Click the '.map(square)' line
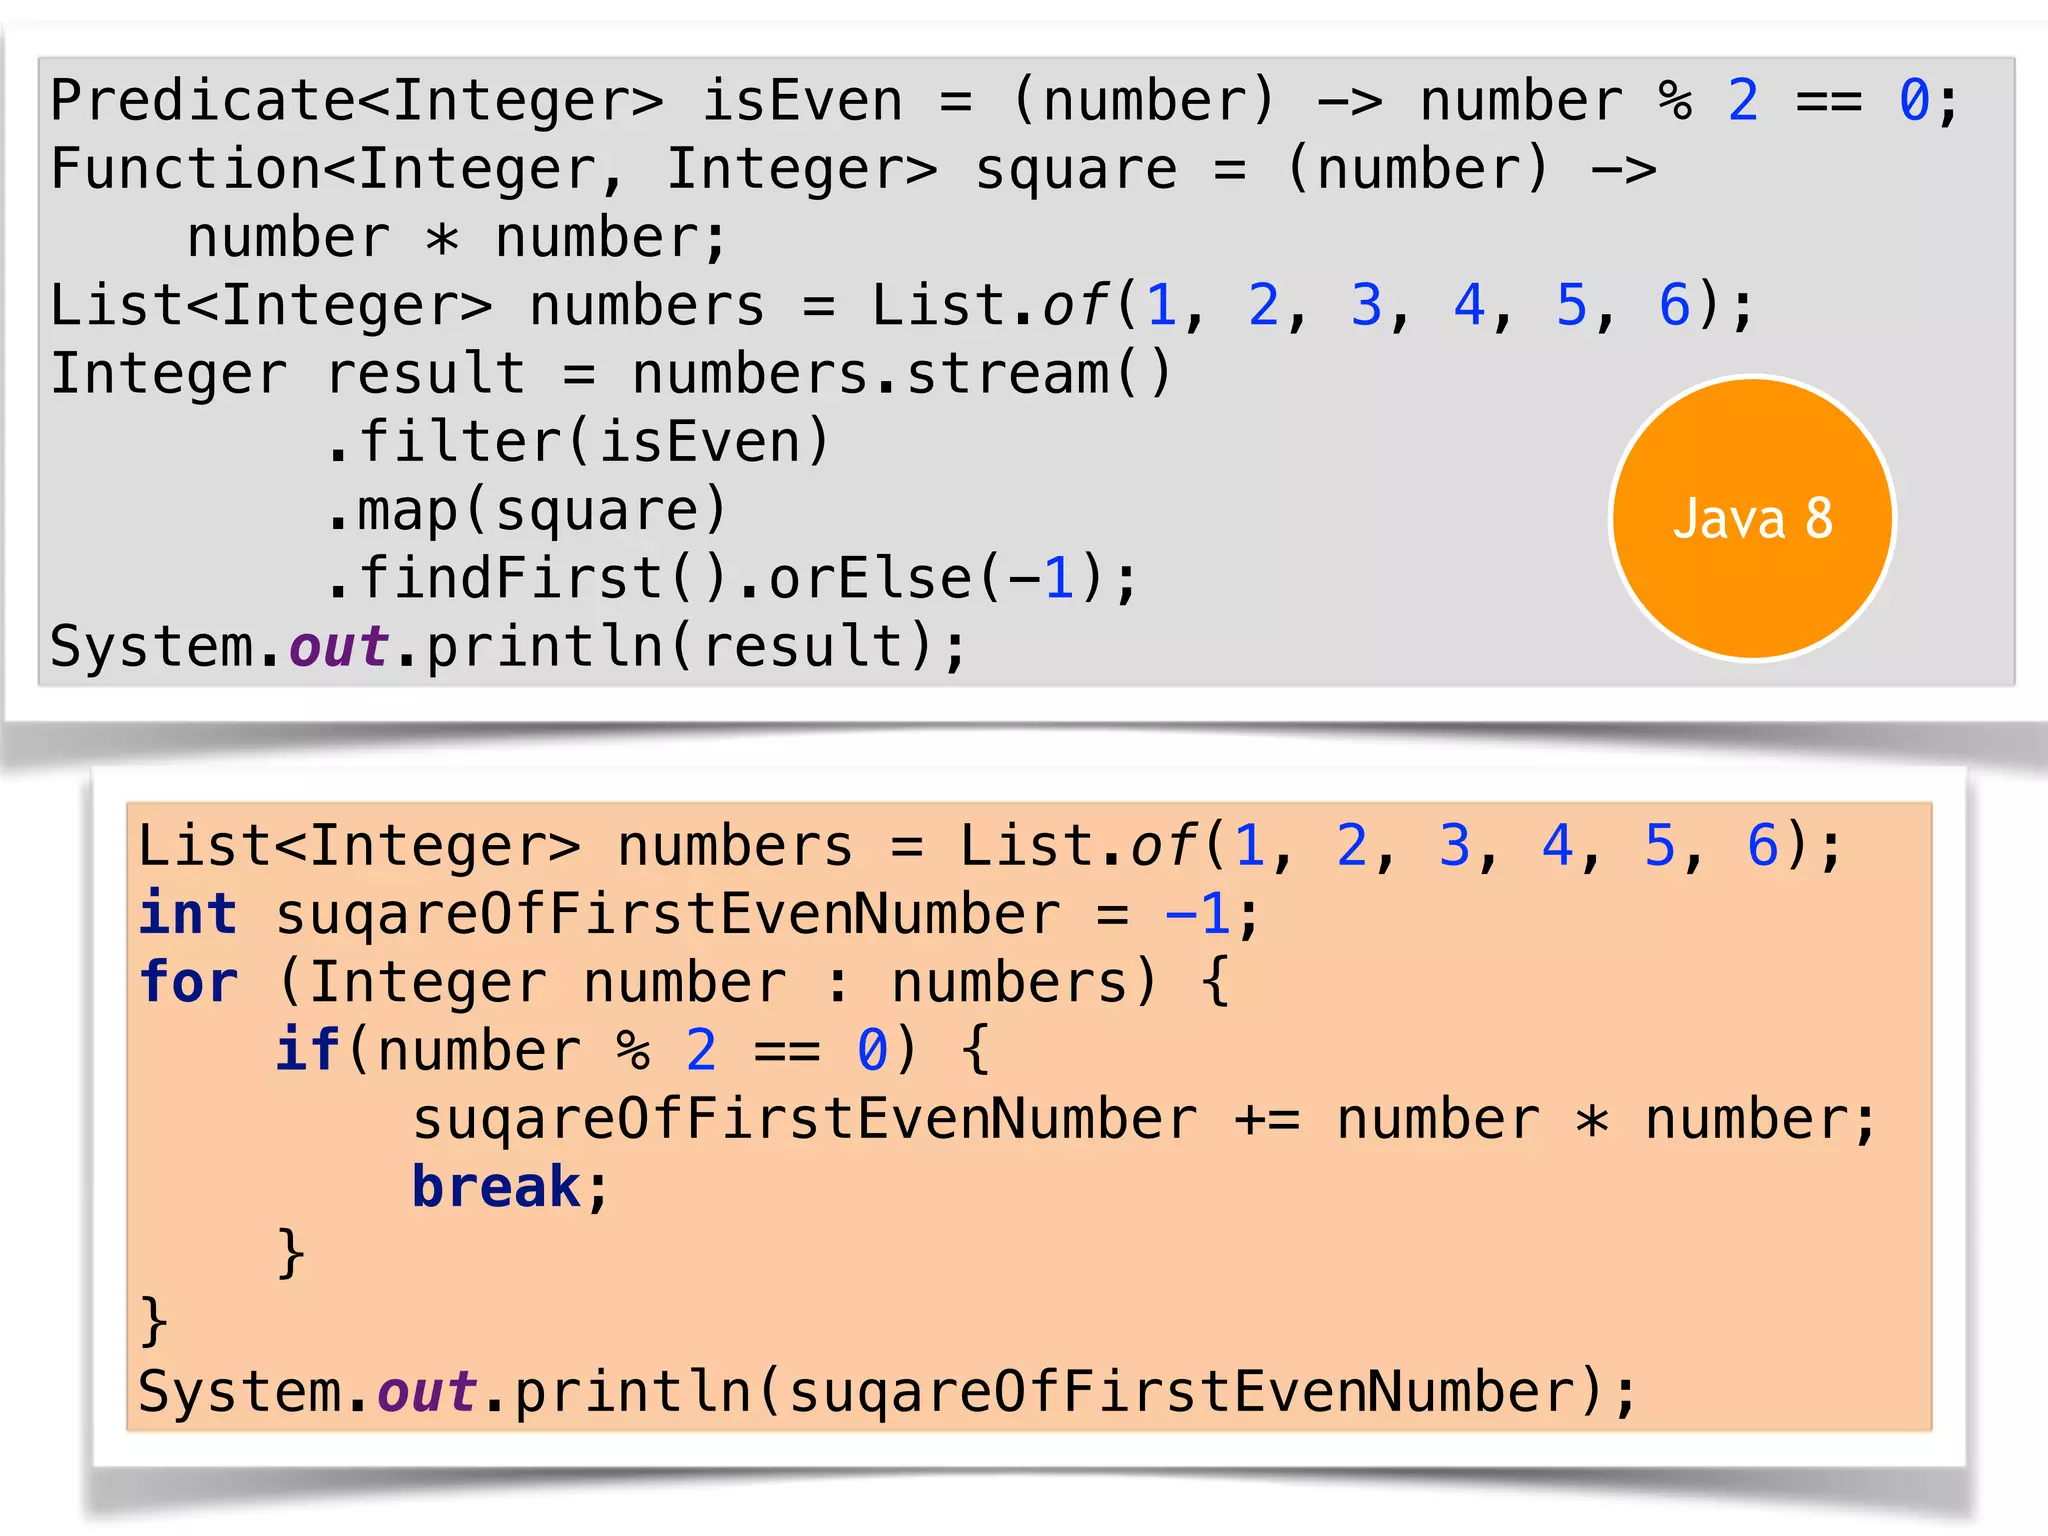The image size is (2048, 1536). [x=527, y=511]
